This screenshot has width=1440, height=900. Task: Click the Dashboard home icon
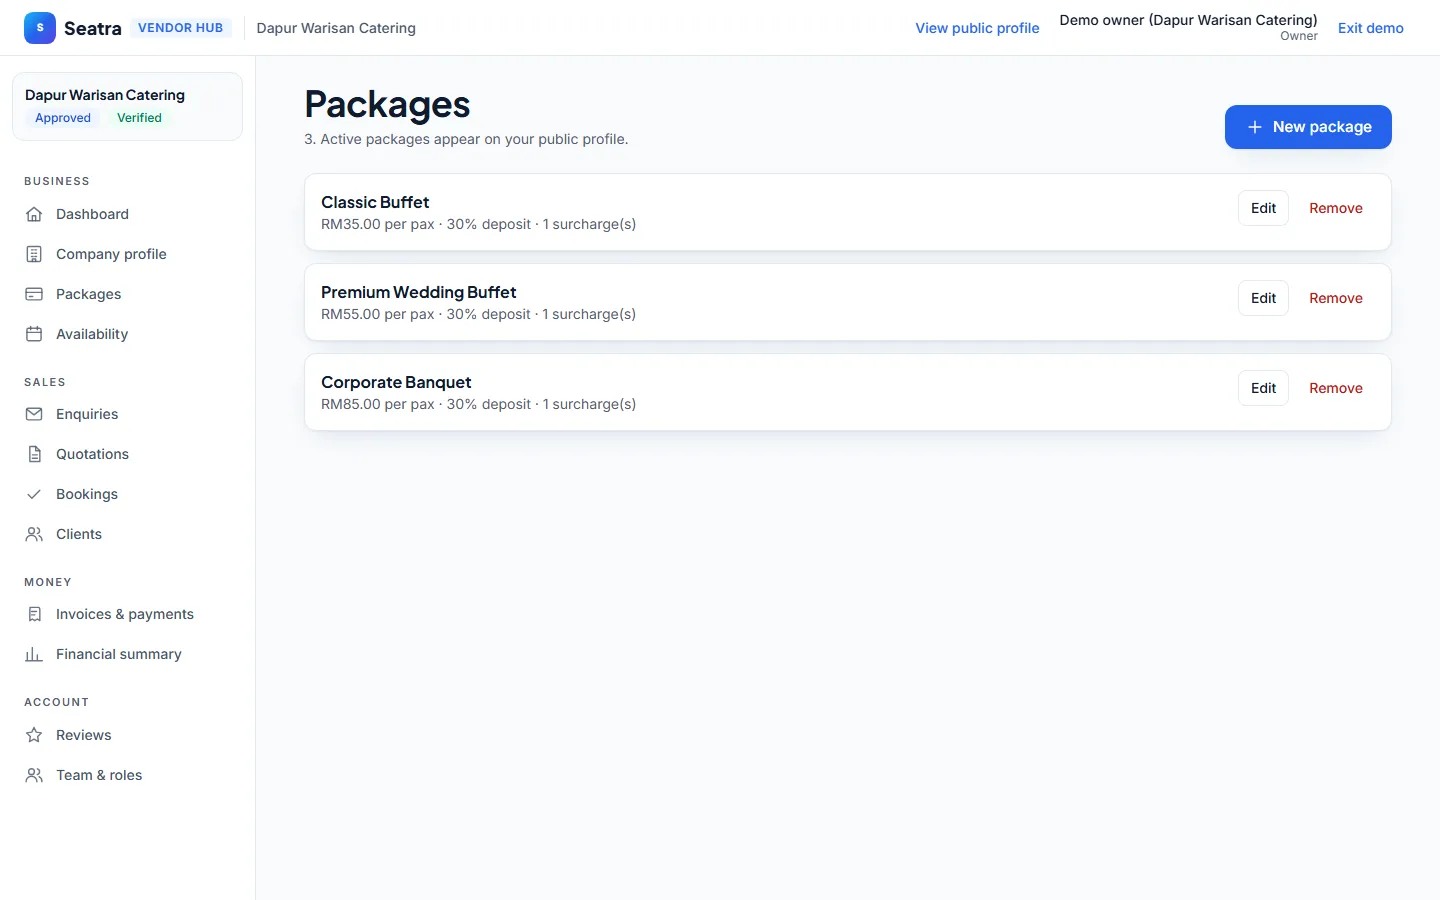pos(34,214)
